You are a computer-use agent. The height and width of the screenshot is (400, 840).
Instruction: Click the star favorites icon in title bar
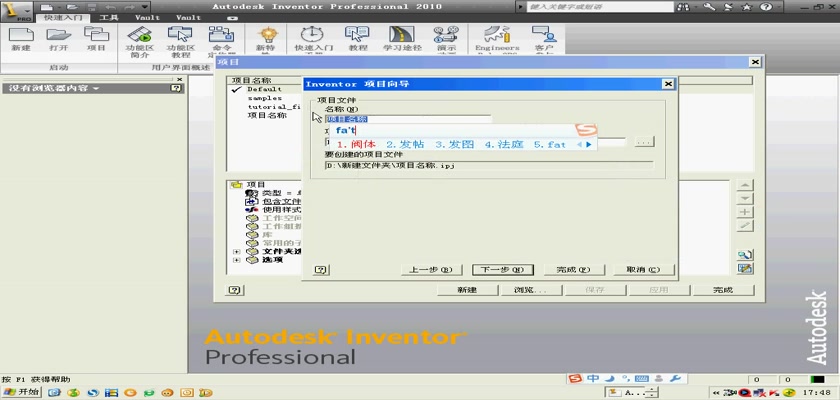[746, 7]
